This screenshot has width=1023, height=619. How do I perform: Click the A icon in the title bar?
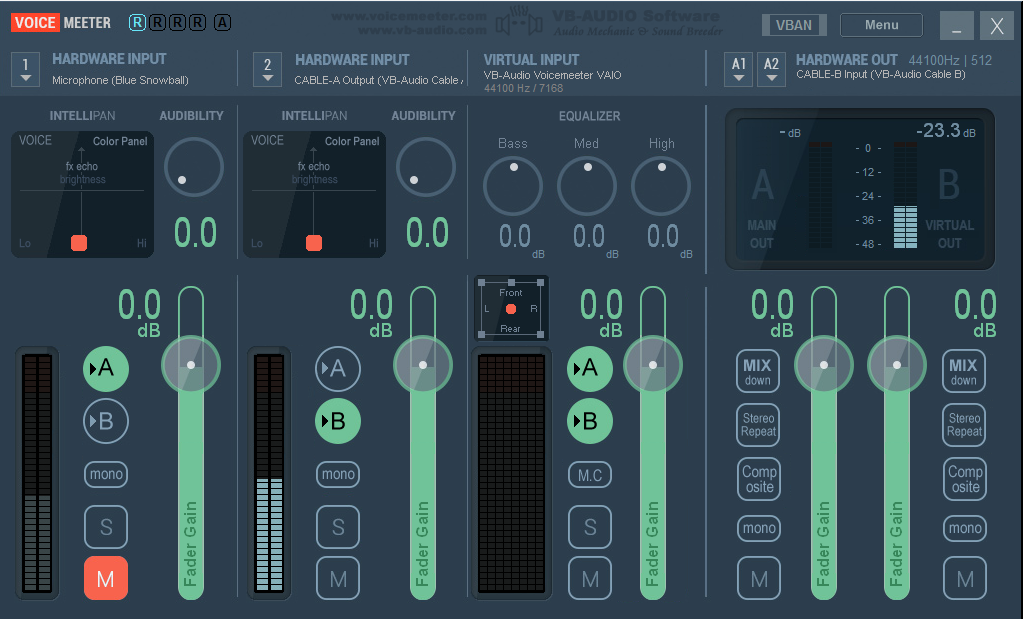[222, 23]
